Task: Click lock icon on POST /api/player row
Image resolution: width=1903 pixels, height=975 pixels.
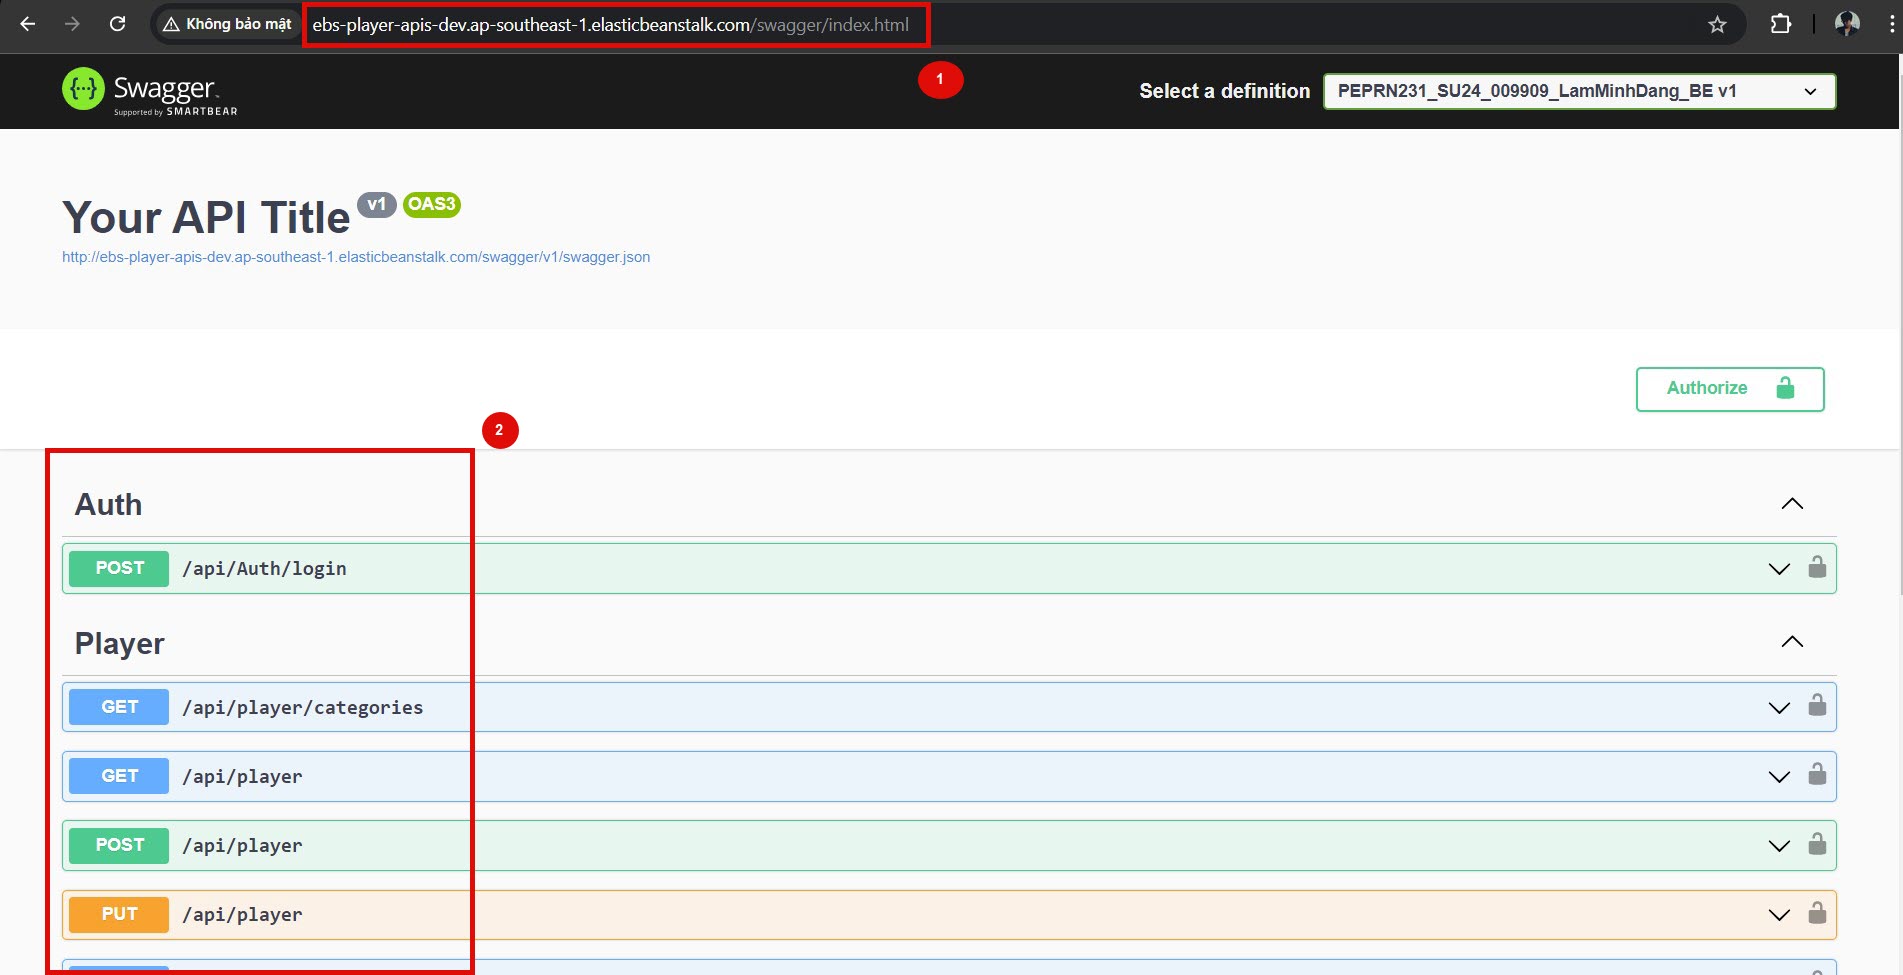Action: (1817, 843)
